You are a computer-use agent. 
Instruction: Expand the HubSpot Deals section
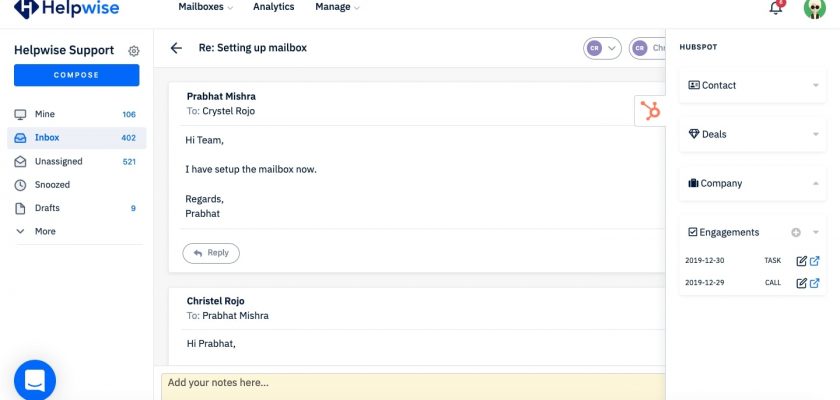(753, 134)
